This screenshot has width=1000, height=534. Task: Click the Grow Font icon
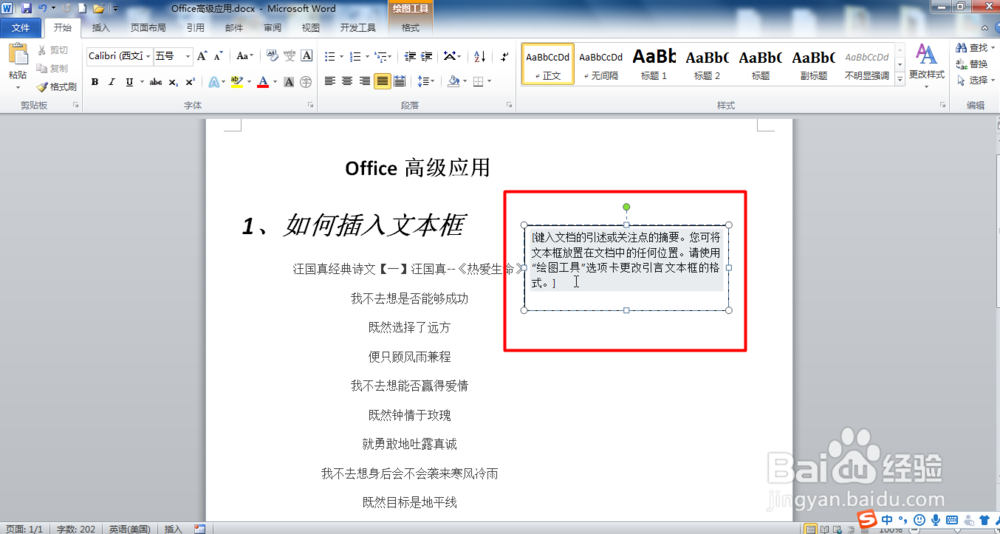(202, 56)
